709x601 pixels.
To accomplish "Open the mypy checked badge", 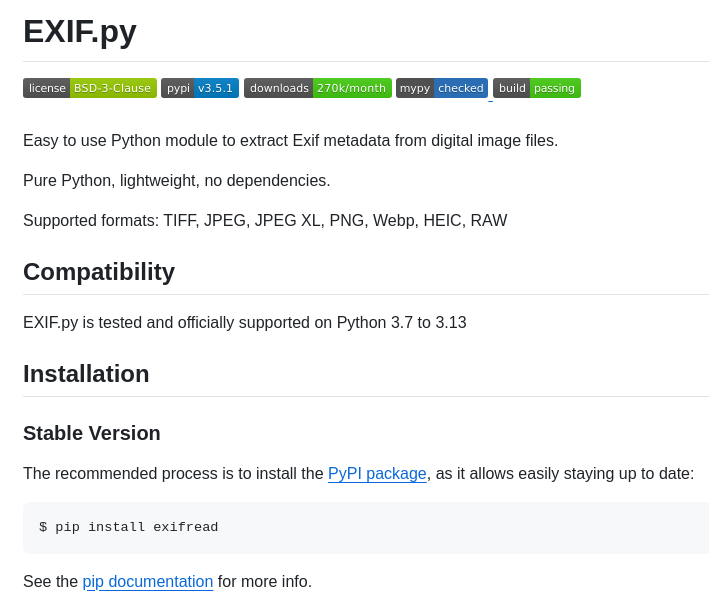I will pyautogui.click(x=442, y=88).
